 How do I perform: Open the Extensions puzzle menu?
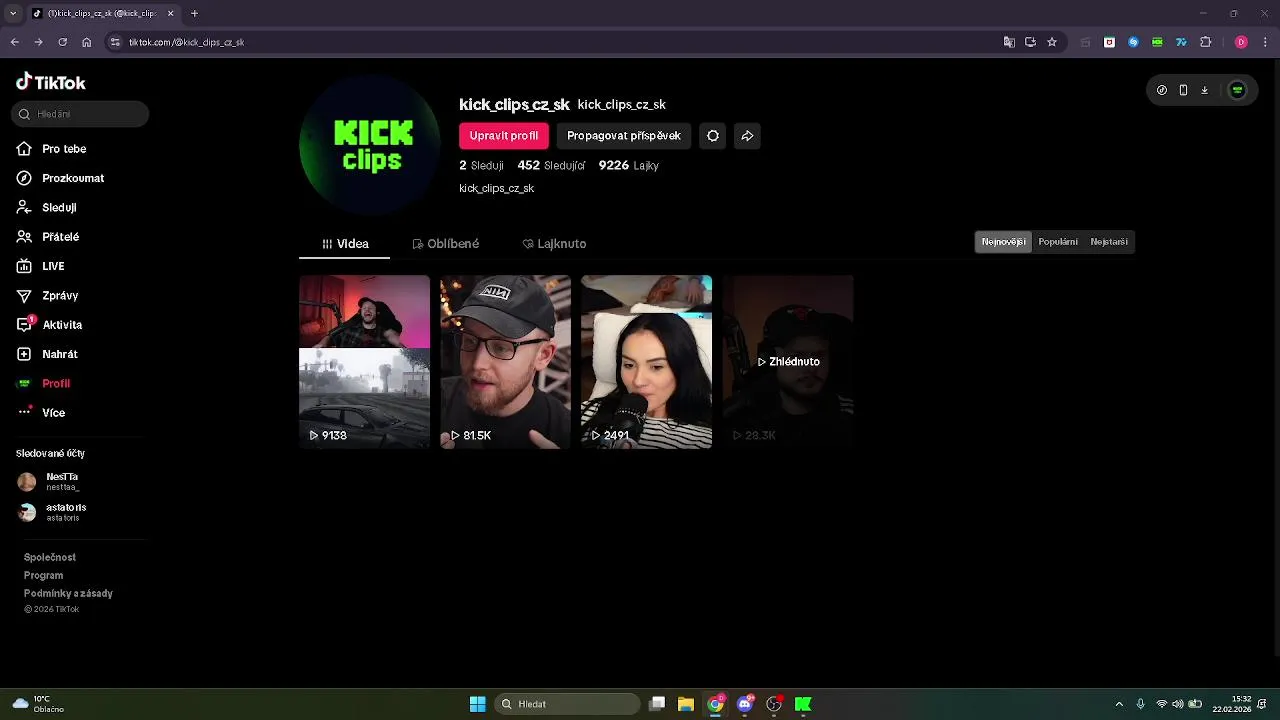point(1205,42)
